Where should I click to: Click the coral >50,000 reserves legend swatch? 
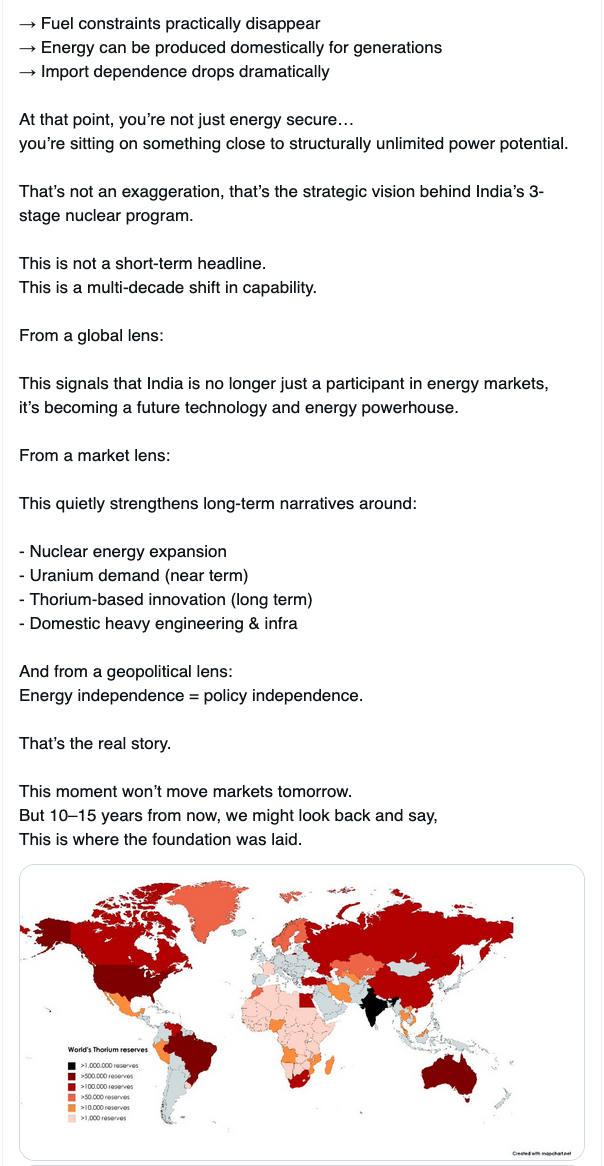coord(72,1097)
